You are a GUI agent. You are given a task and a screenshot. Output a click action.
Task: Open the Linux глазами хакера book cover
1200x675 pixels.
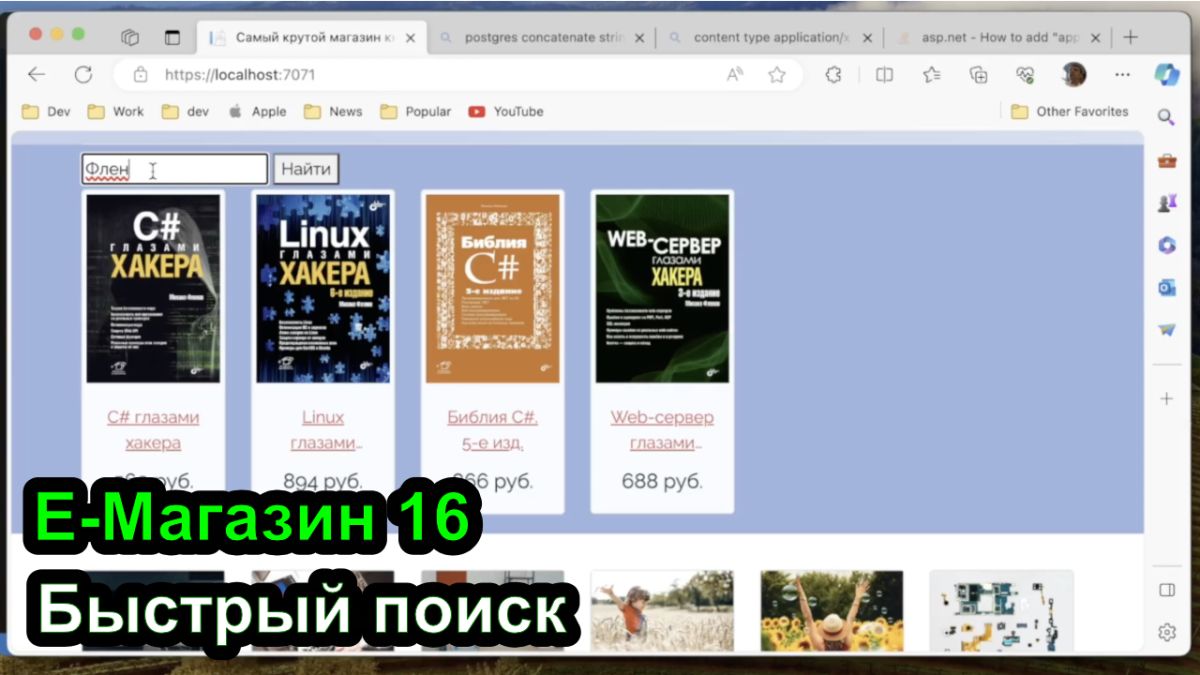(323, 288)
